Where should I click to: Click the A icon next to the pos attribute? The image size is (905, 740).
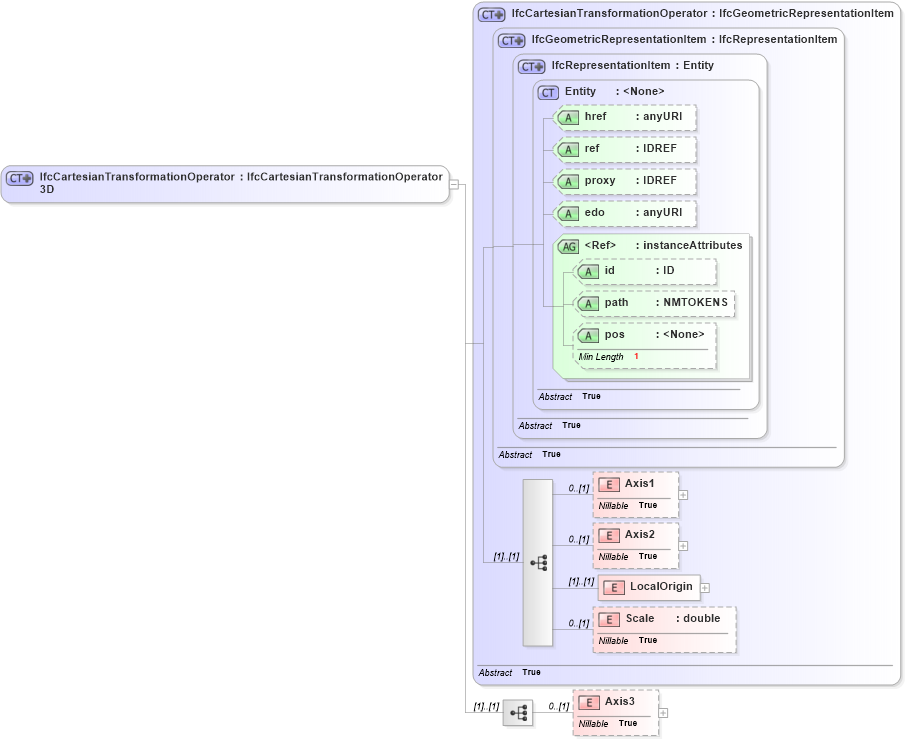click(588, 335)
